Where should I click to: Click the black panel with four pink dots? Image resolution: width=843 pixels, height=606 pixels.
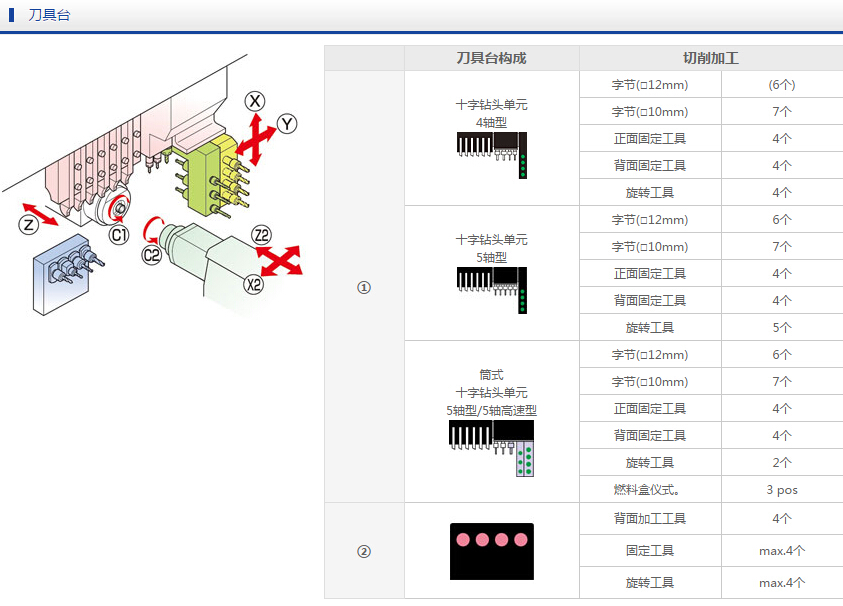tap(491, 550)
